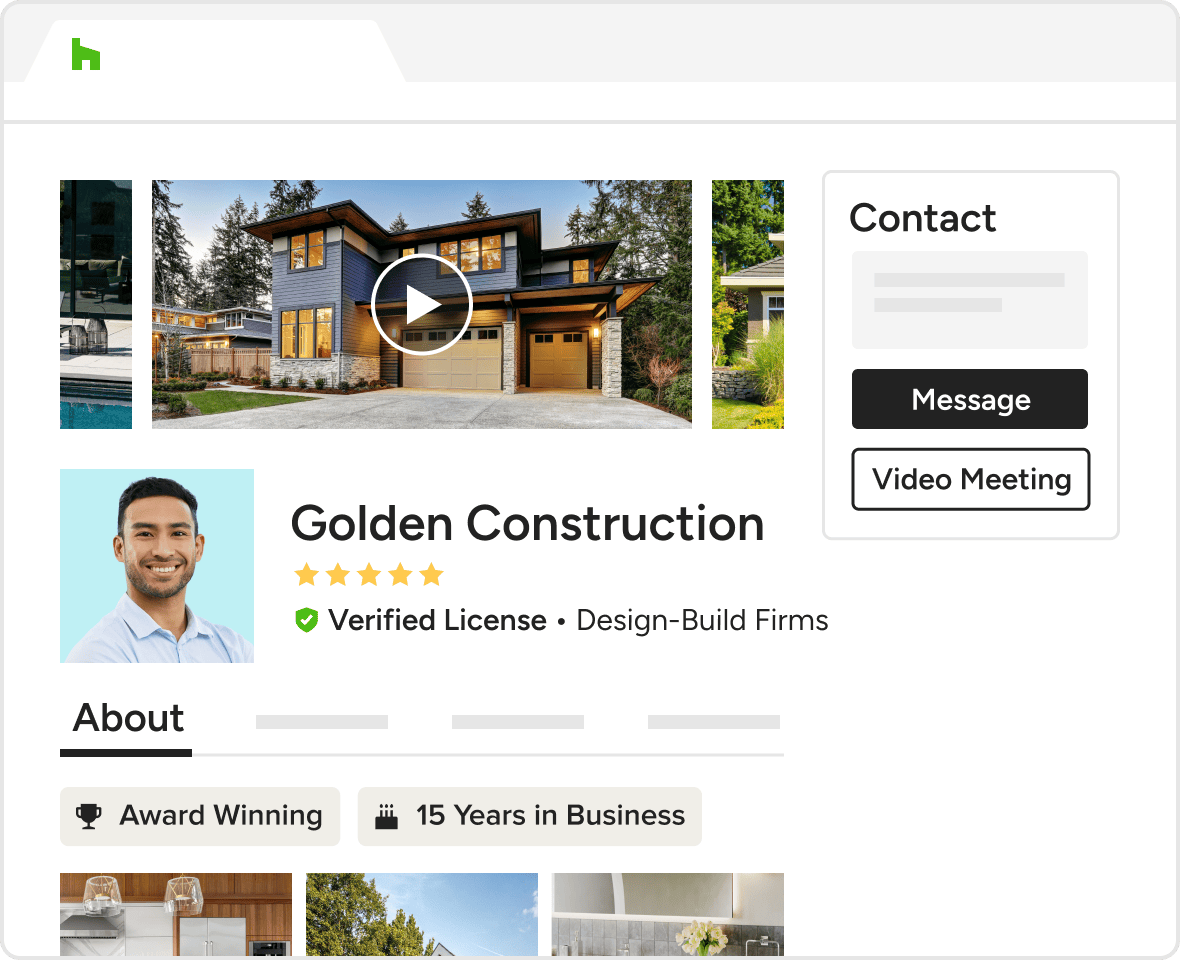Screen dimensions: 1180x960
Task: Click the trophy icon in Award Winning badge
Action: coord(89,816)
